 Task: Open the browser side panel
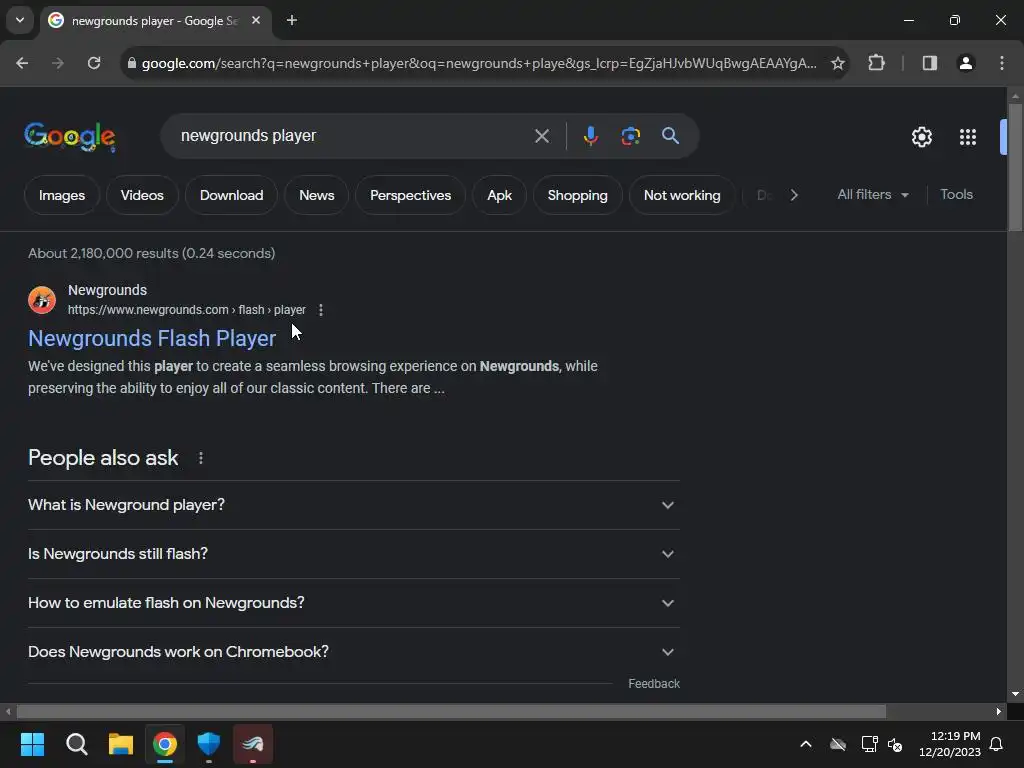click(x=929, y=63)
